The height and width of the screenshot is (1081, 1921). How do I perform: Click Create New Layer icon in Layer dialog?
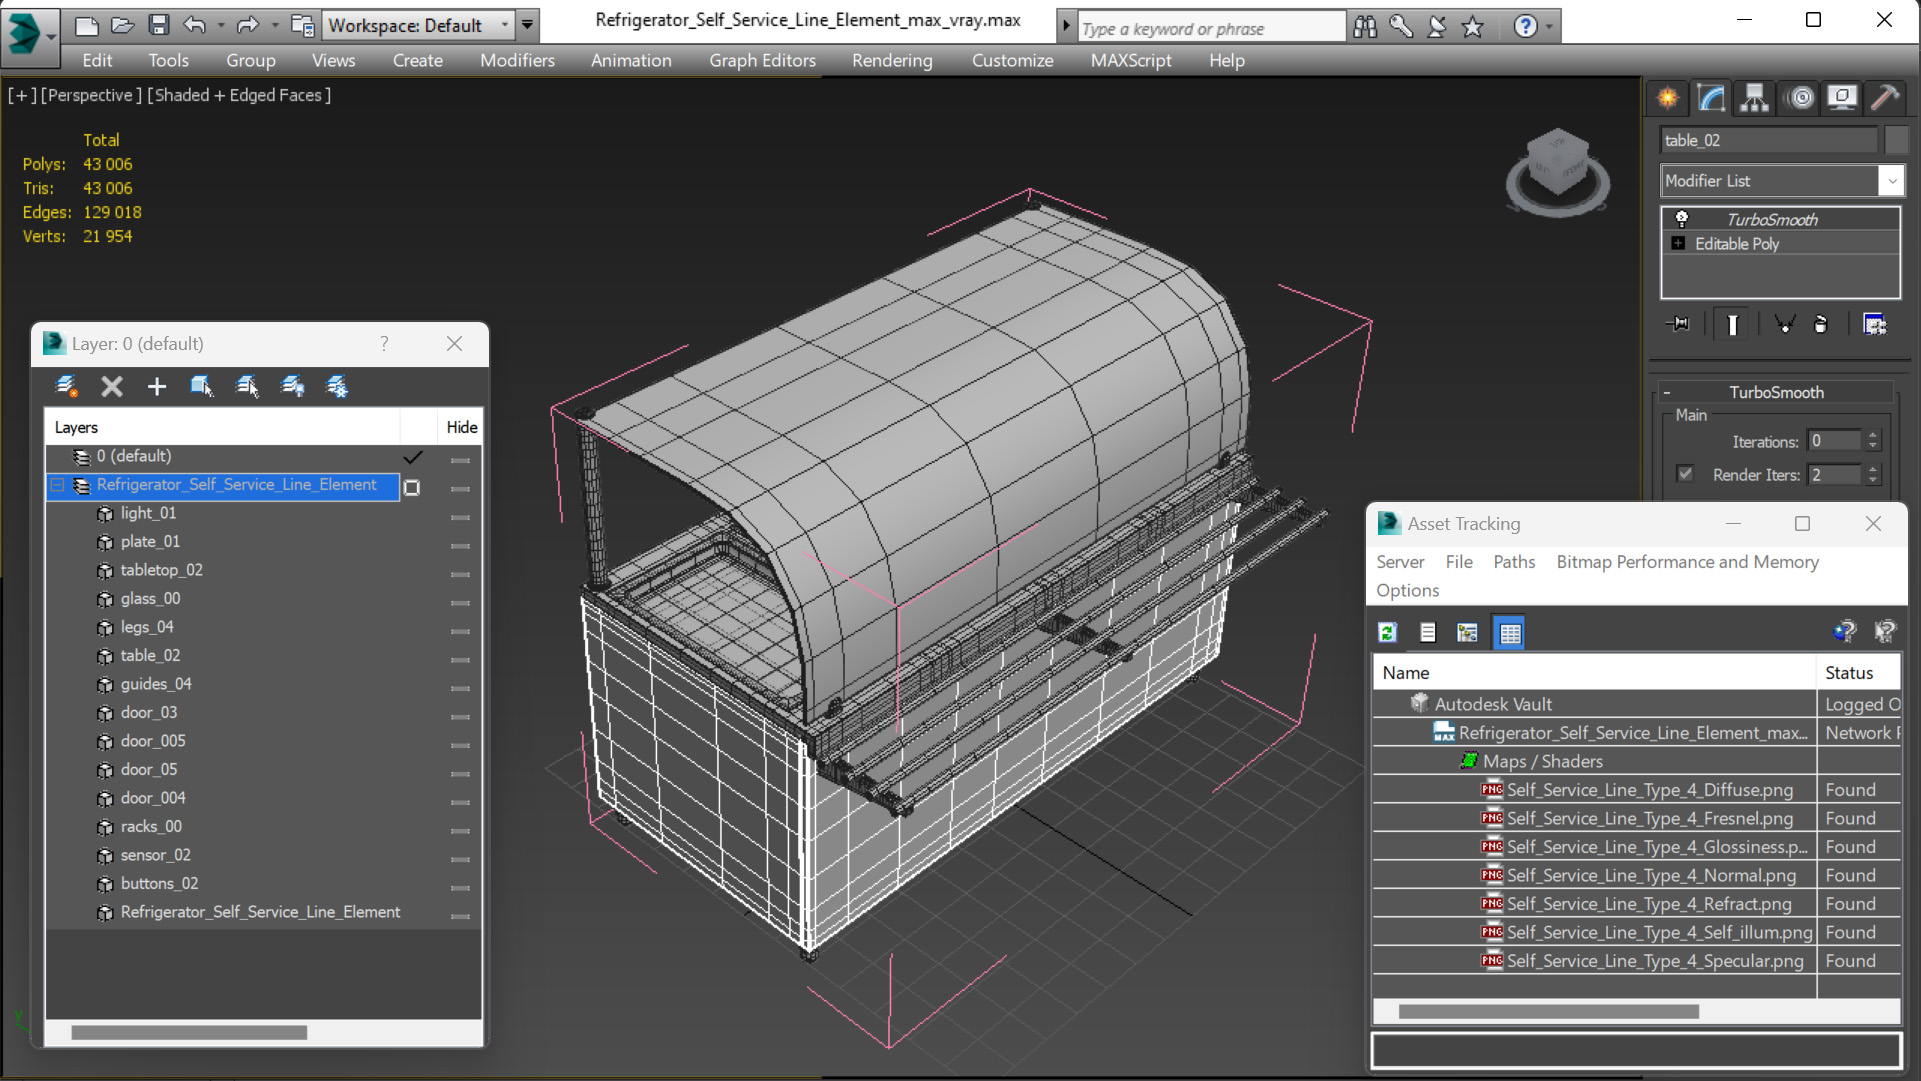click(67, 386)
